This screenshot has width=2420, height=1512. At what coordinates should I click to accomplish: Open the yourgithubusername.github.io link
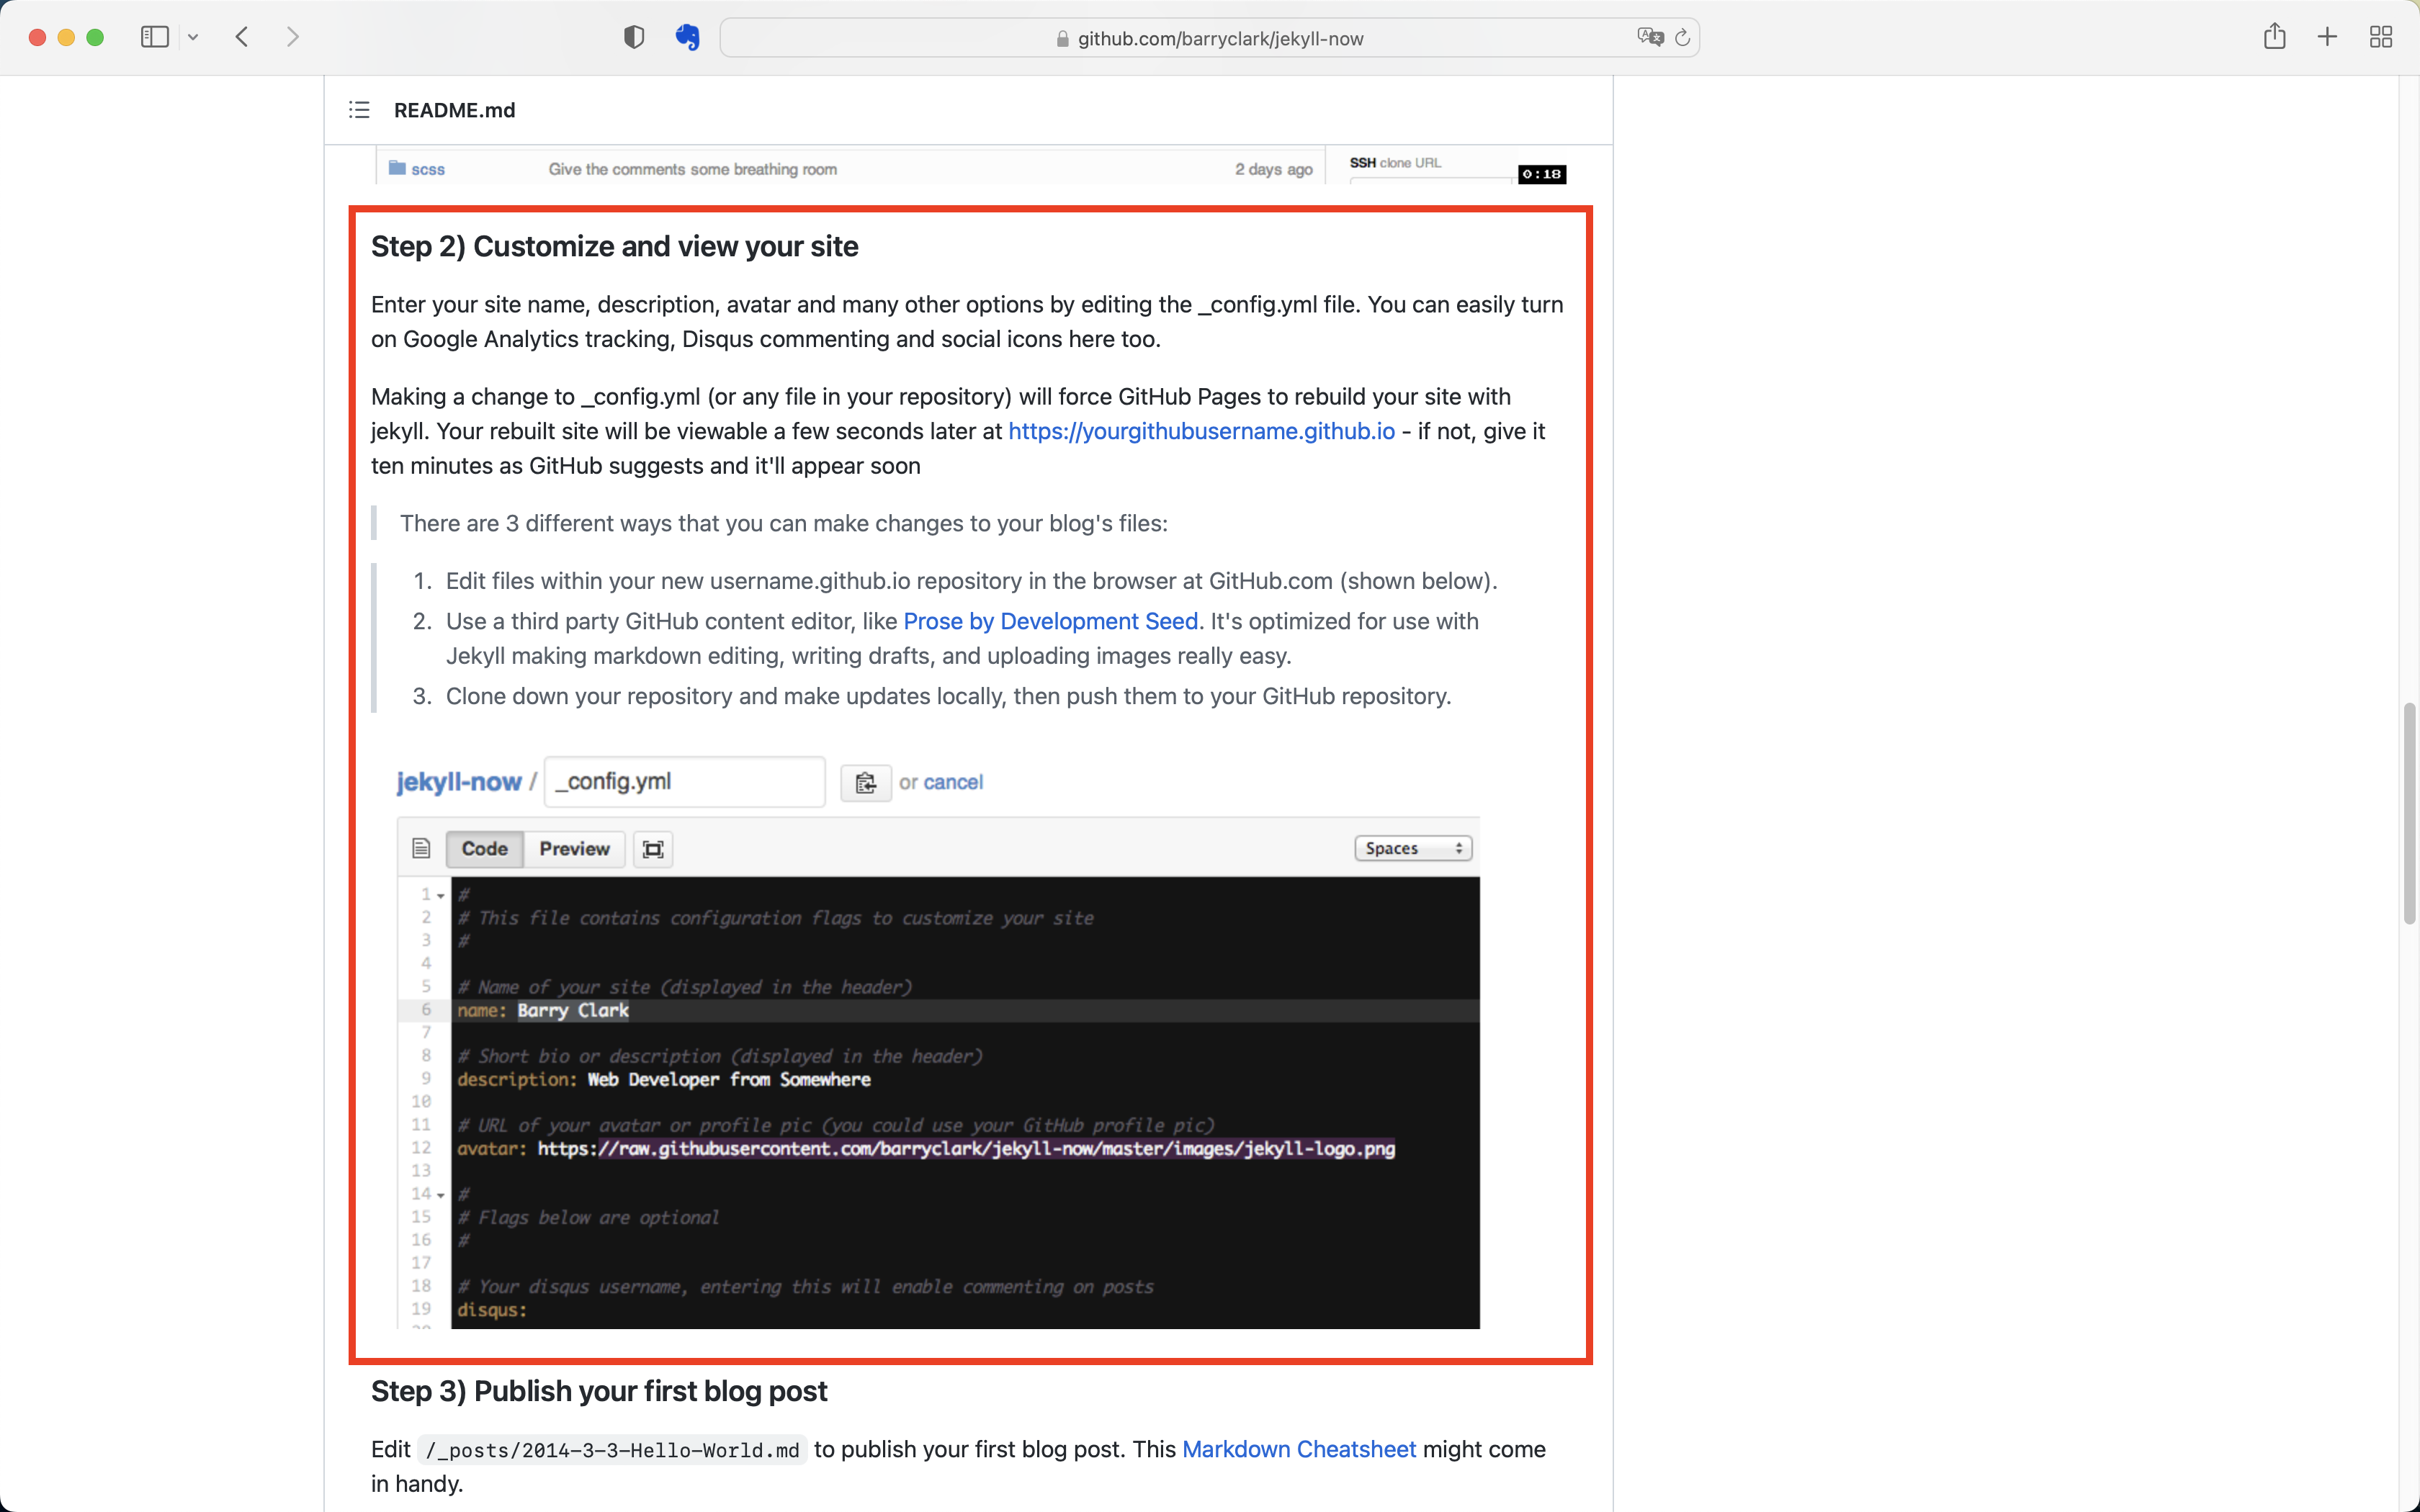1201,431
